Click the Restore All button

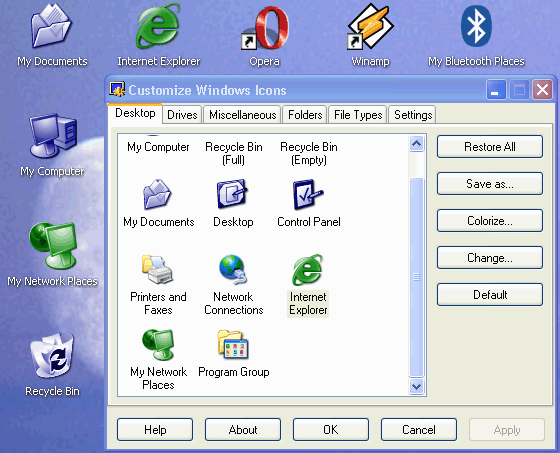[490, 146]
